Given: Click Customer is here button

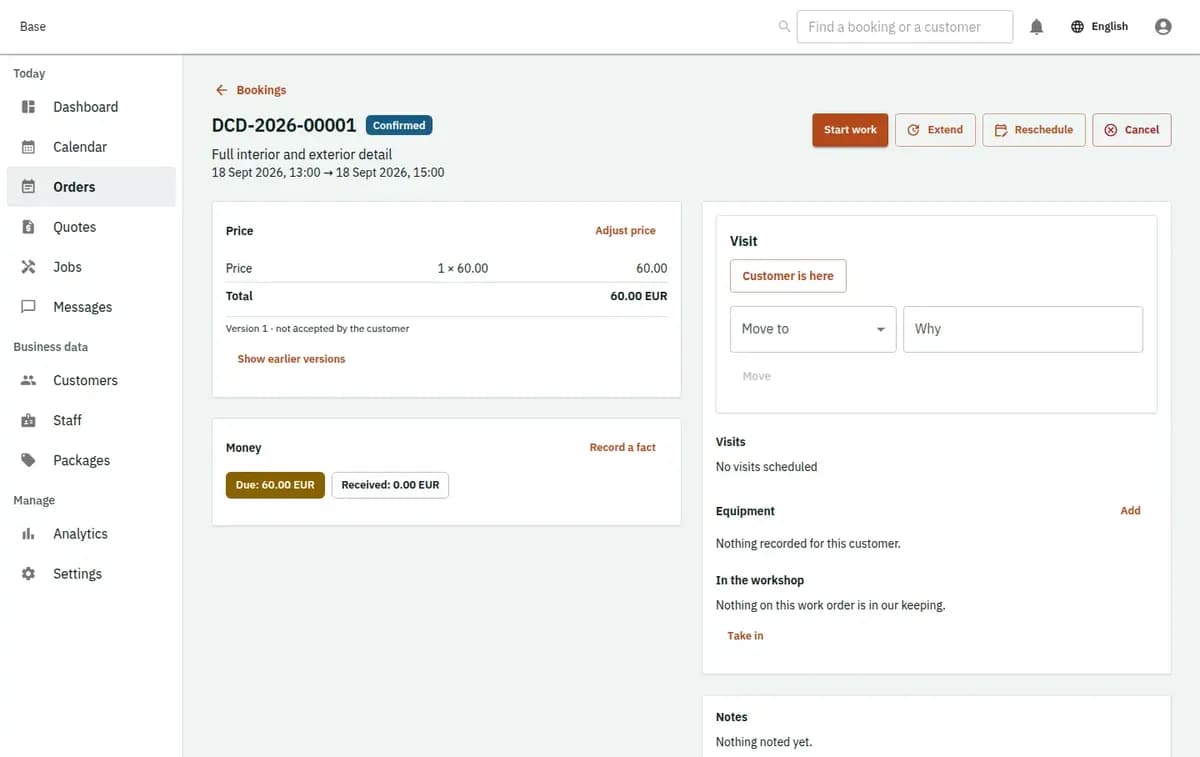Looking at the screenshot, I should point(788,276).
